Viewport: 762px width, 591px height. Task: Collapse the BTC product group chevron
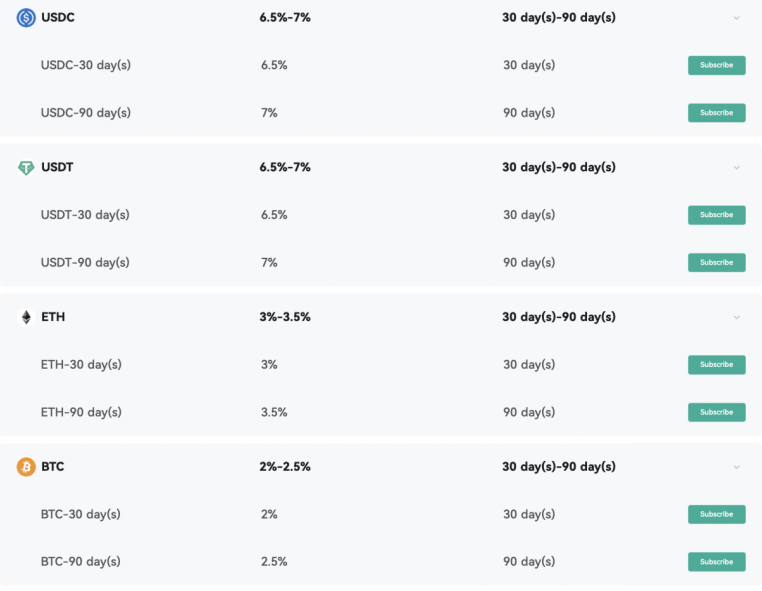coord(737,467)
